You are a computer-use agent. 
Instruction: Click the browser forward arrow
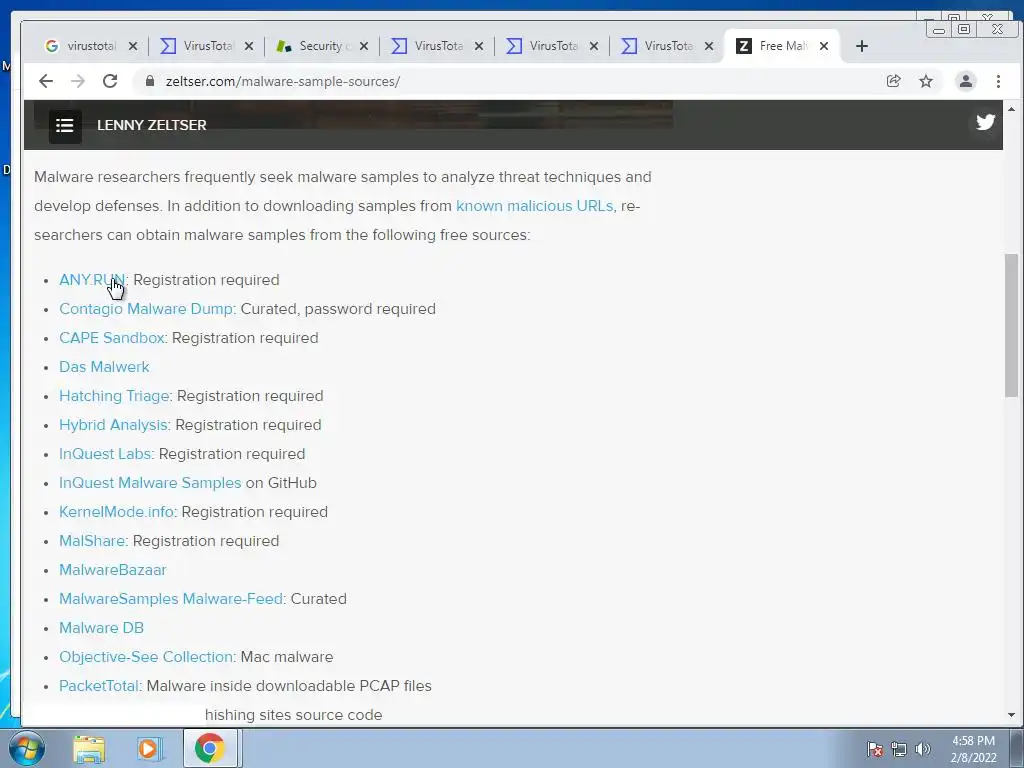click(x=78, y=81)
